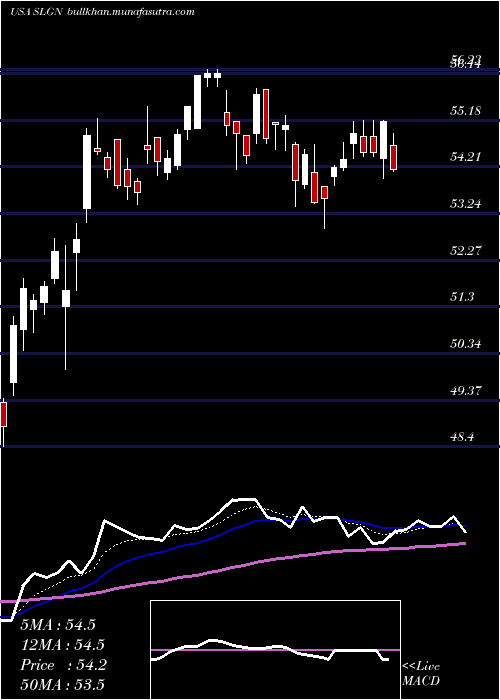The height and width of the screenshot is (700, 500).
Task: Click the '<<Live MACD' label
Action: click(x=421, y=674)
